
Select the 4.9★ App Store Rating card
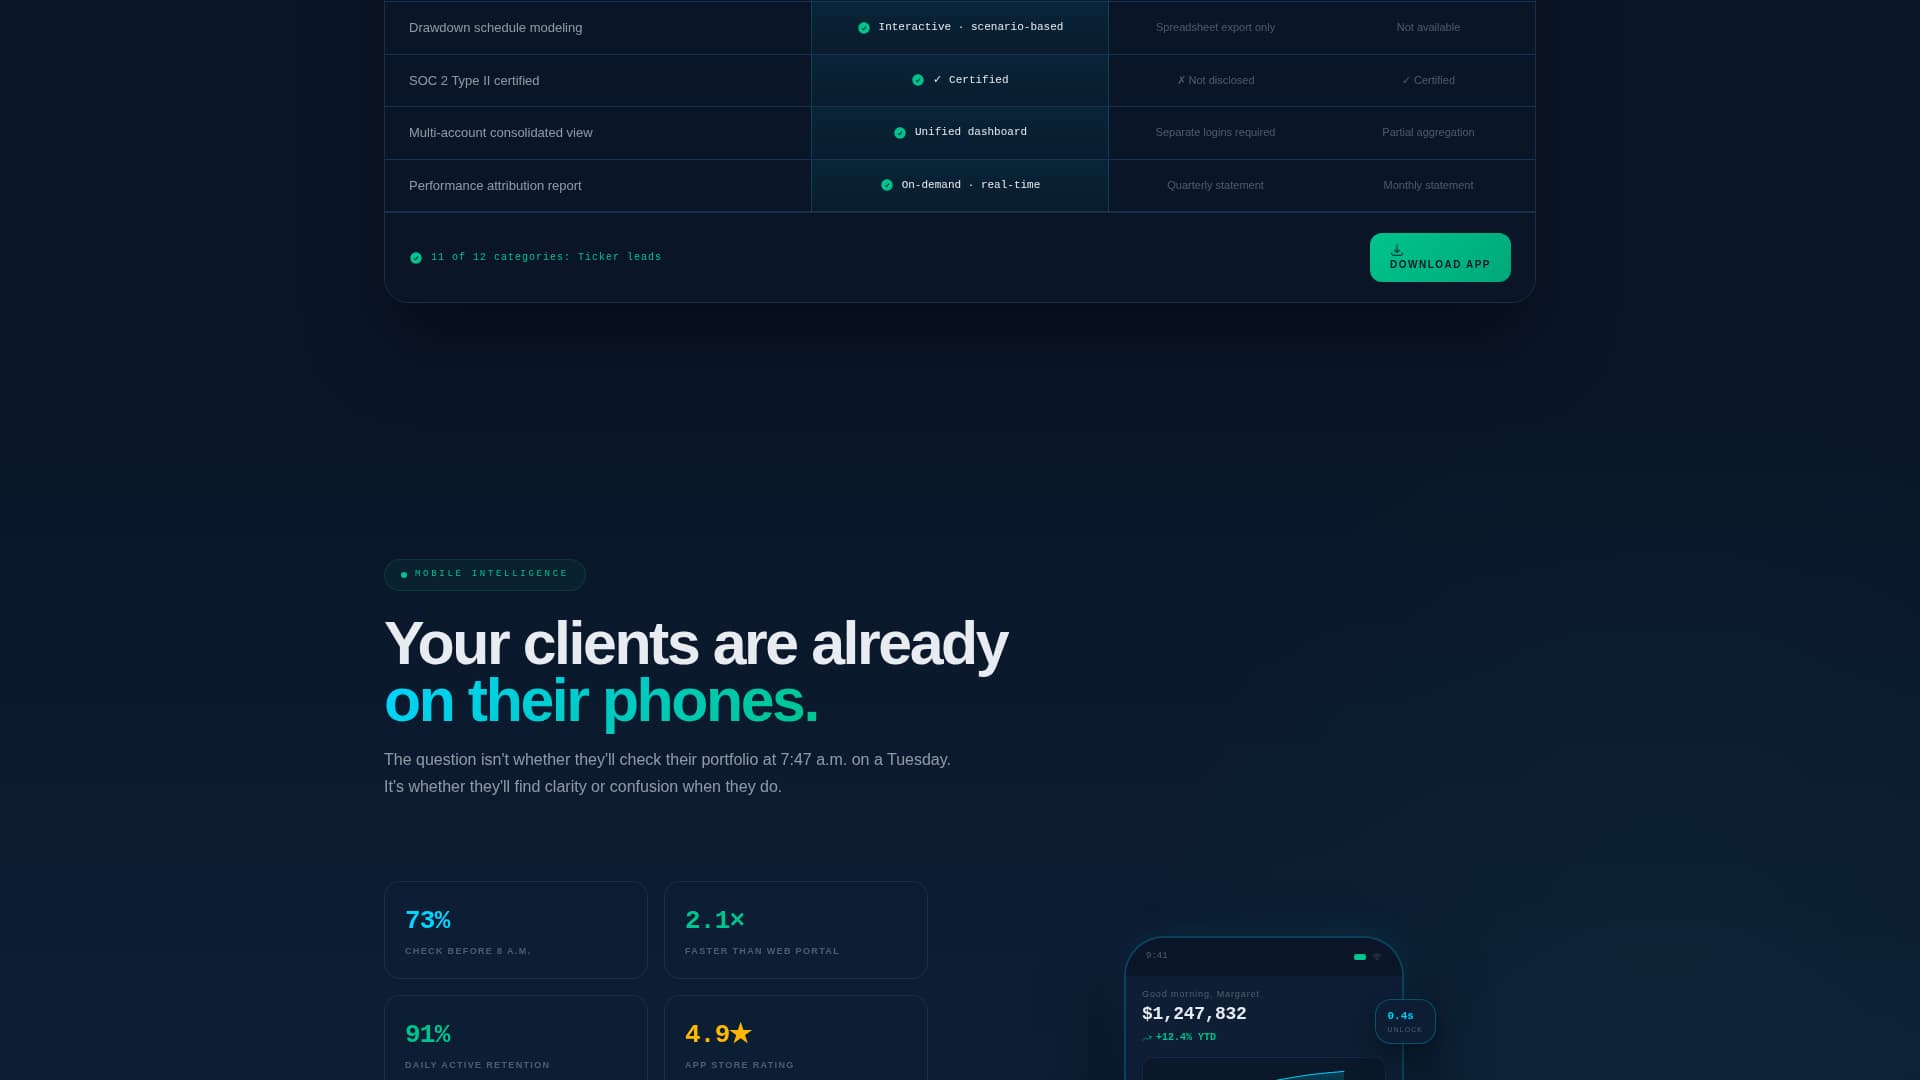coord(796,1038)
